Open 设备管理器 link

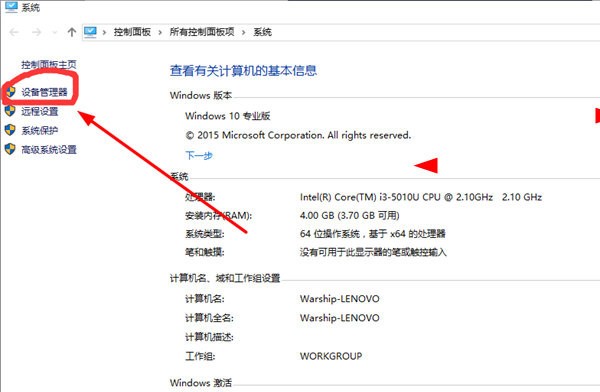[x=44, y=92]
